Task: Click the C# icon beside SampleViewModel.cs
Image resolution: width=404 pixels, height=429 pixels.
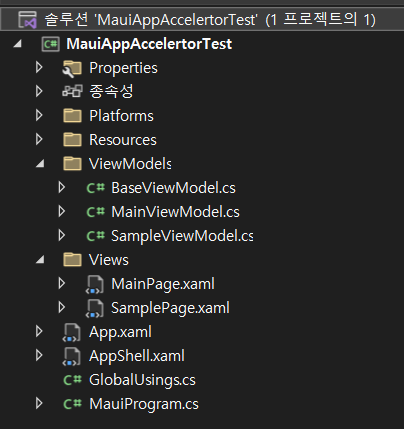Action: [96, 236]
